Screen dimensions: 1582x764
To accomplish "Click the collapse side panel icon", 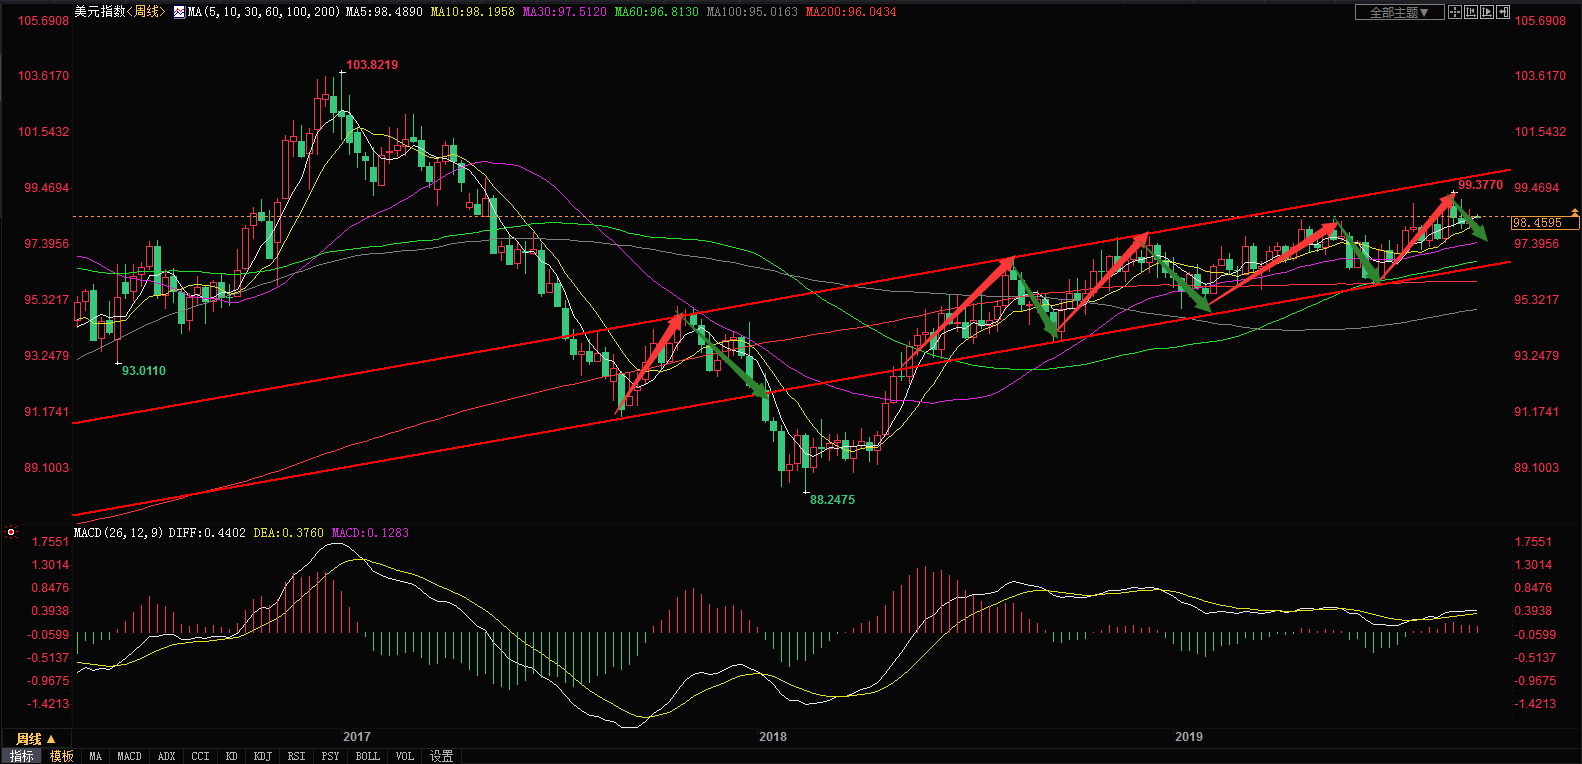I will point(1503,12).
